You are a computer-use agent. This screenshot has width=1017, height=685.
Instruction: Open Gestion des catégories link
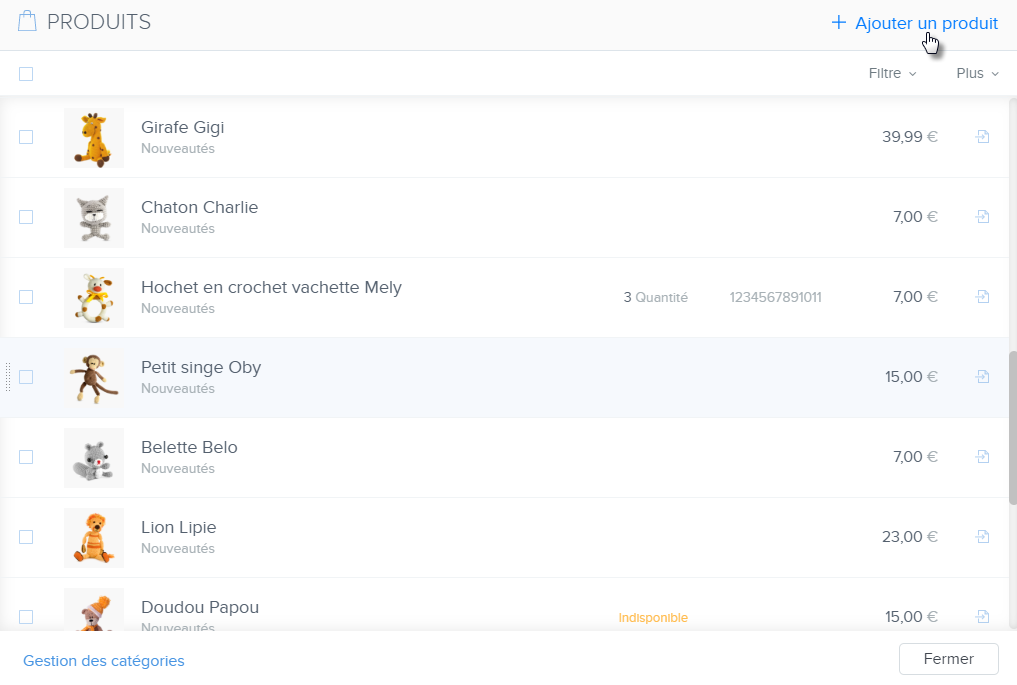(x=104, y=661)
